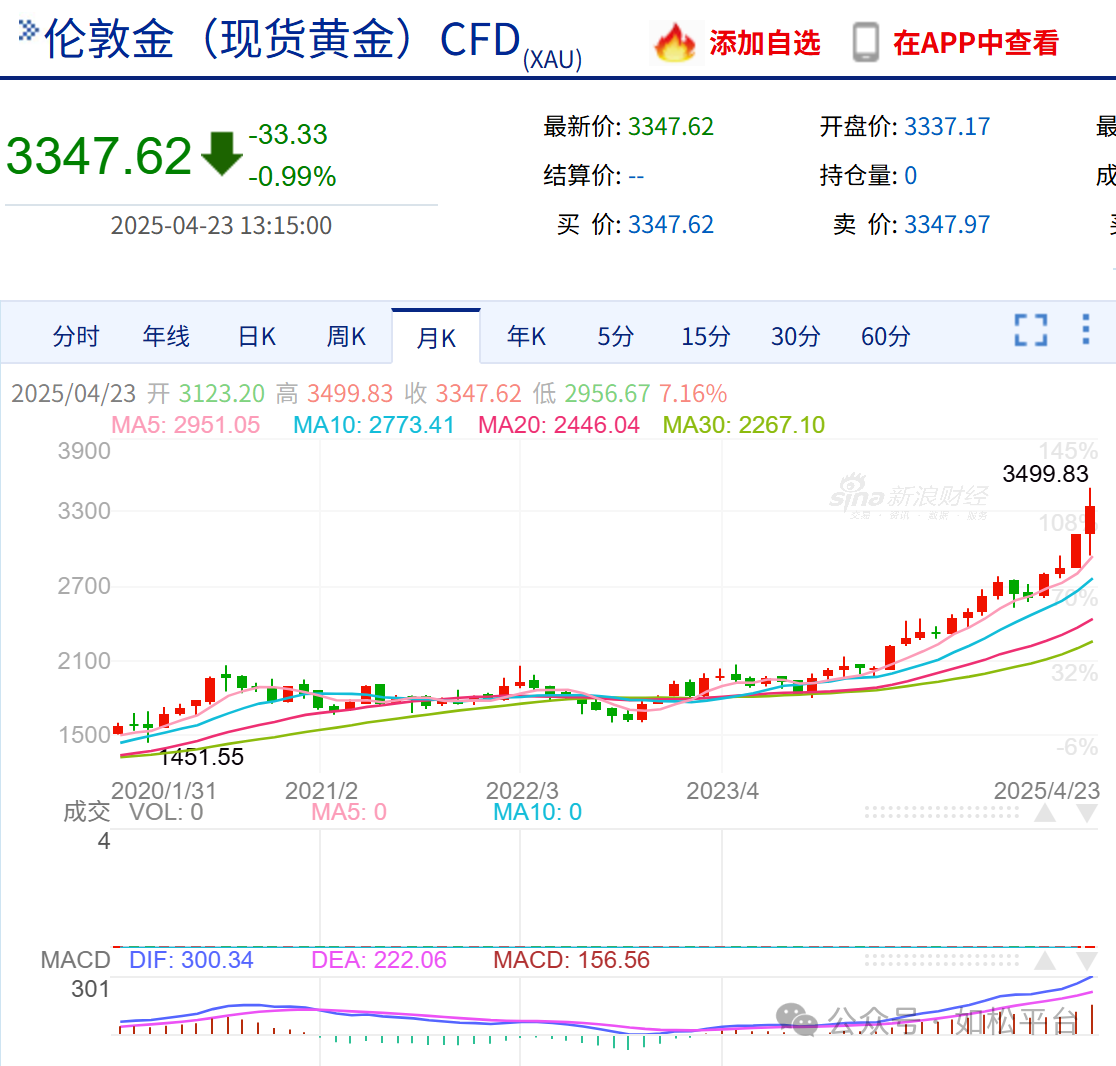Click the MA20: 2446.04 indicator label
Screen dimensions: 1116x1066
[559, 425]
